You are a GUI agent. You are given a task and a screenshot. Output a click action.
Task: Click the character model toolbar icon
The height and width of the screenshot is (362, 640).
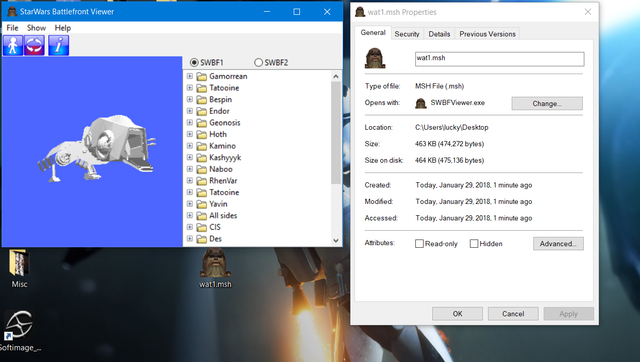tap(13, 45)
